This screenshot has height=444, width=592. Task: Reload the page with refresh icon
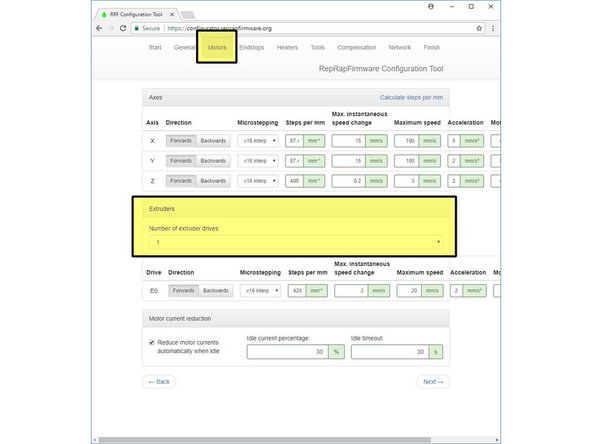[x=123, y=28]
